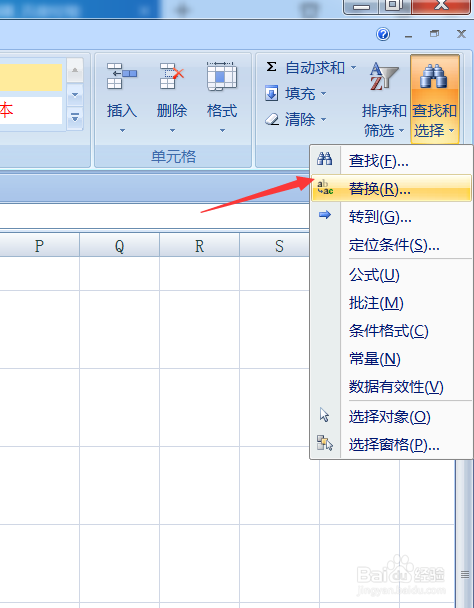
Task: Select 条件格式(C) in the menu
Action: (392, 331)
